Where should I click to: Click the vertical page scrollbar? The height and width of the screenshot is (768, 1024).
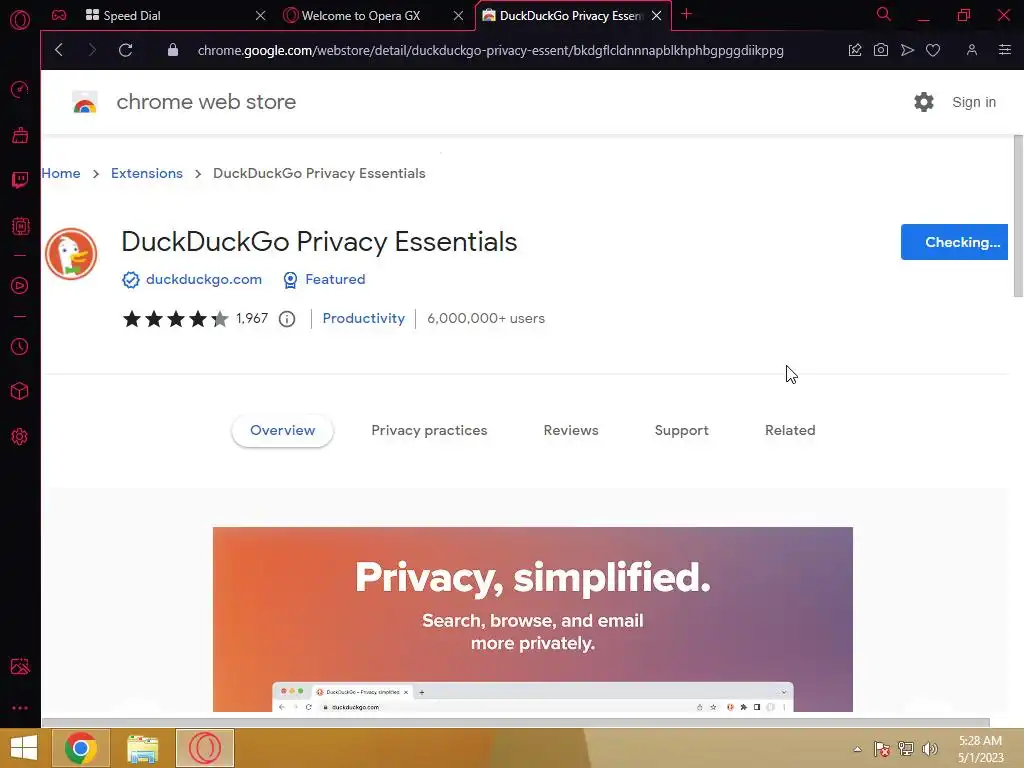tap(1018, 216)
